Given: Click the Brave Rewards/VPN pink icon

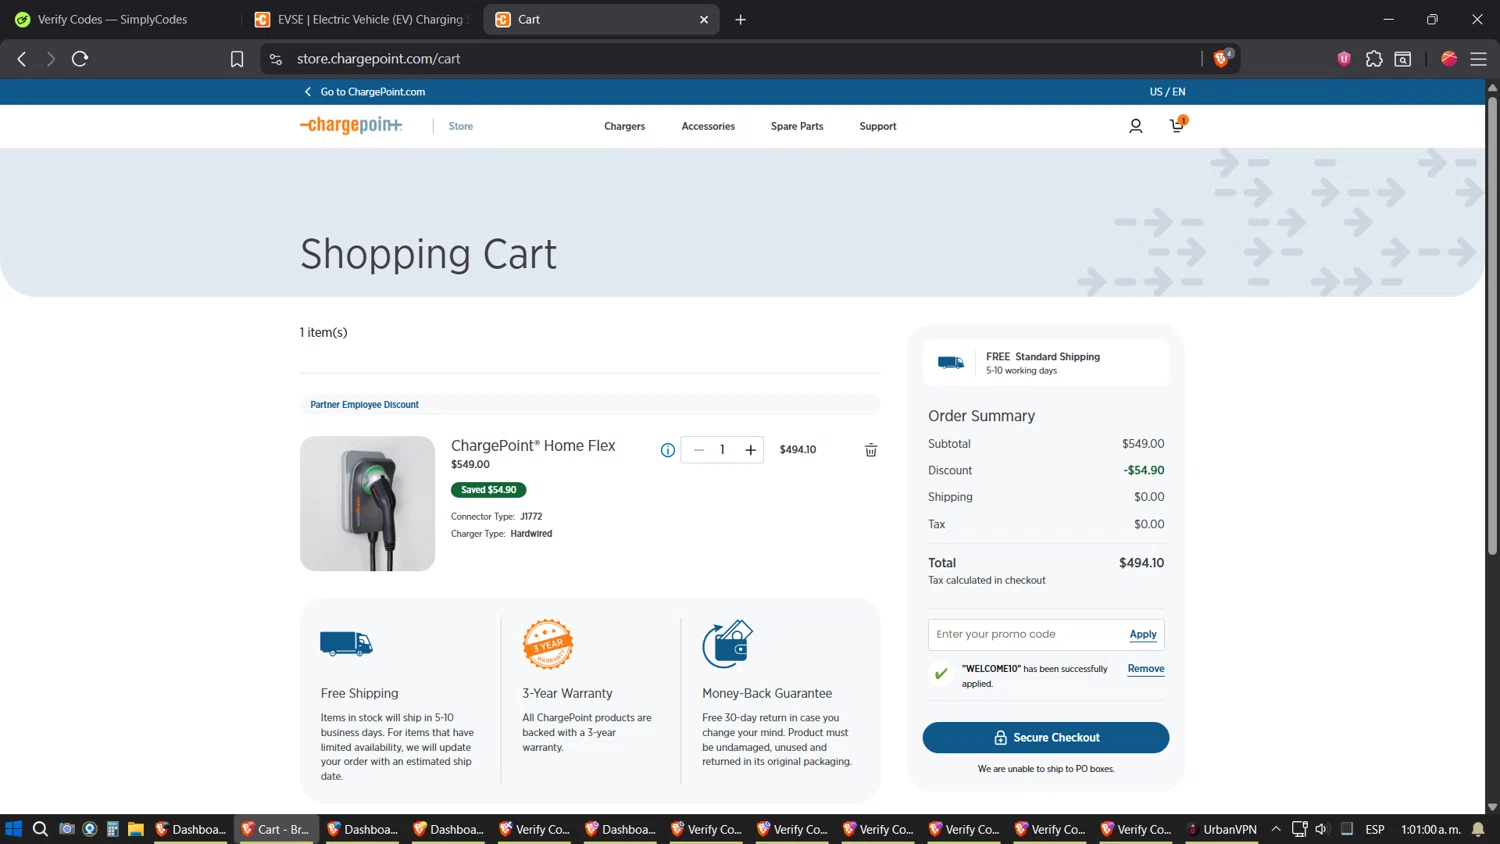Looking at the screenshot, I should [1344, 59].
